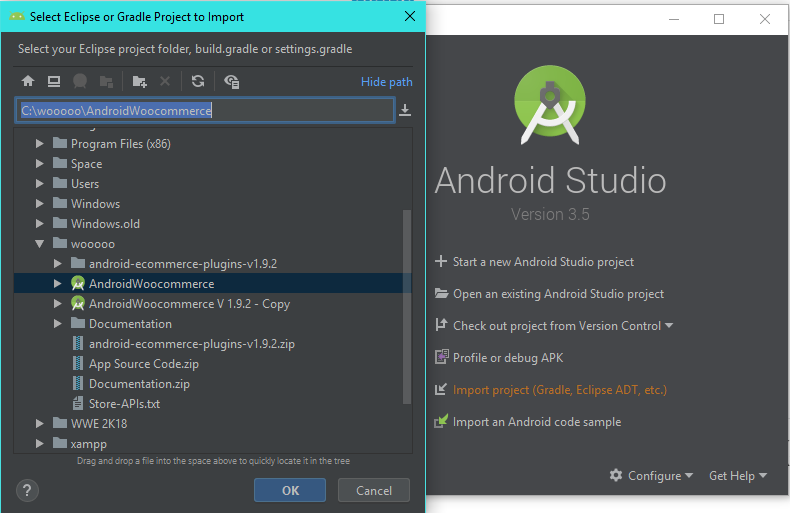
Task: Close the import dialog with X
Action: pyautogui.click(x=410, y=16)
